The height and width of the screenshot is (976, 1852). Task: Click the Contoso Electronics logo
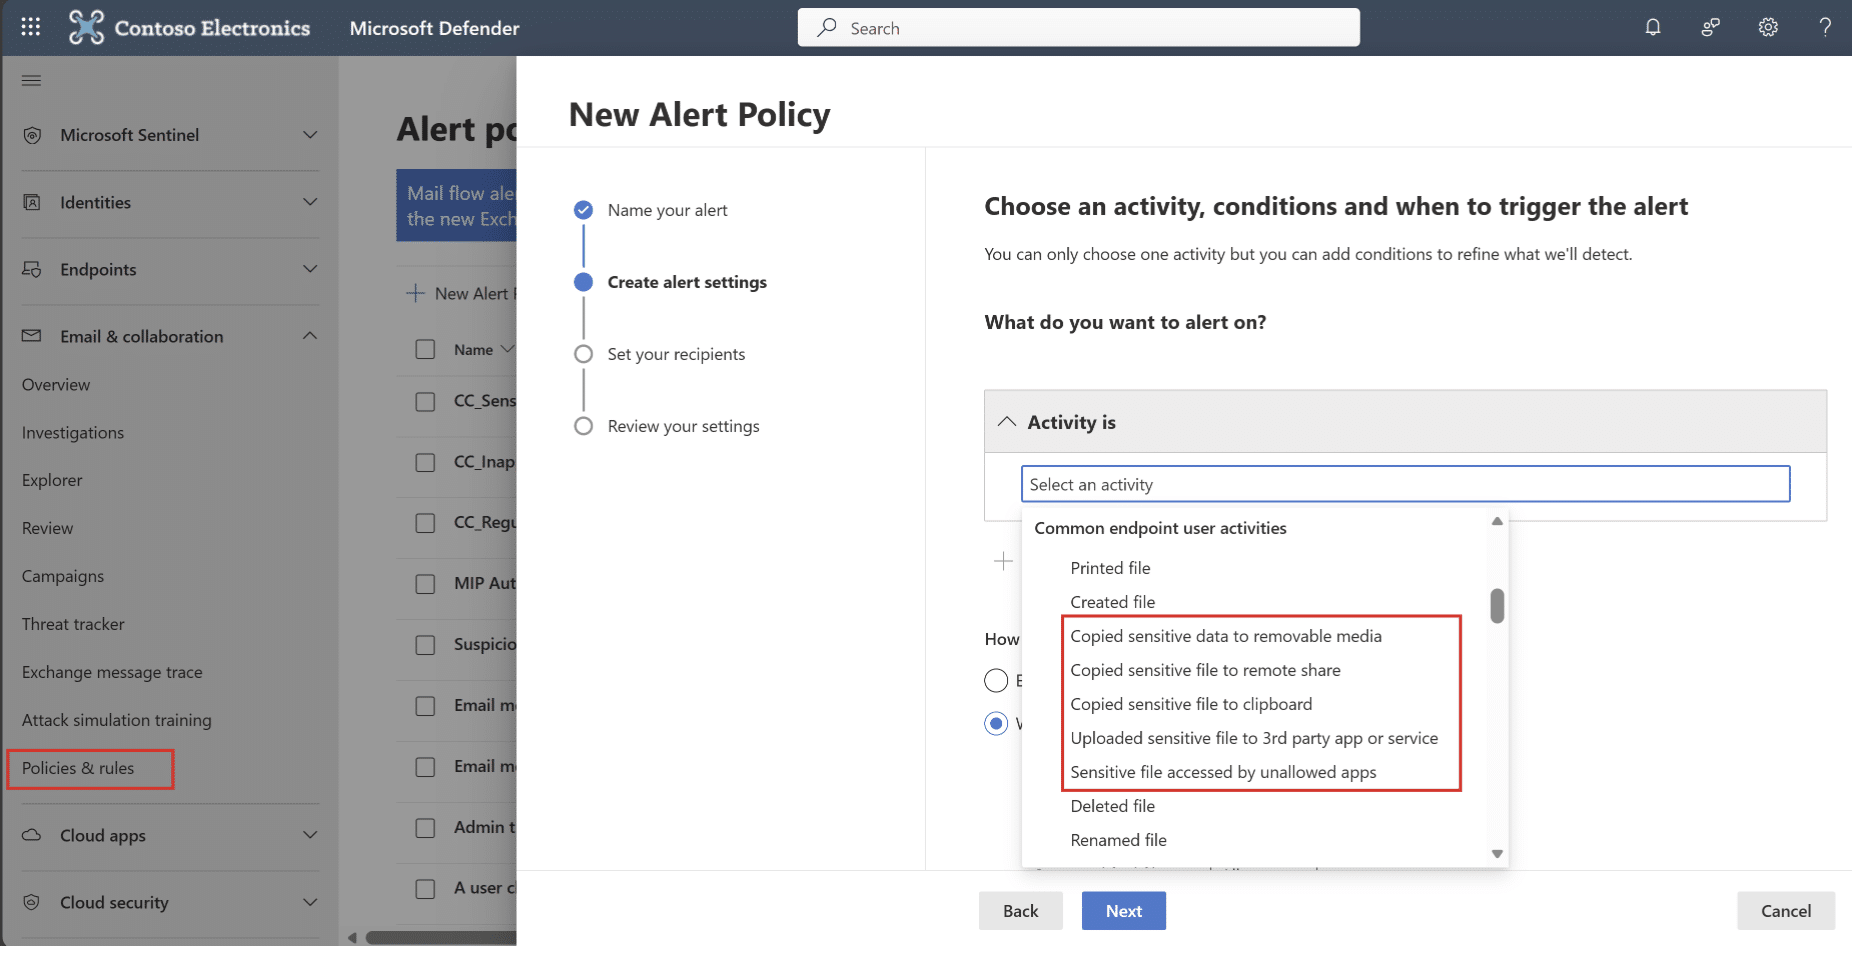point(86,27)
